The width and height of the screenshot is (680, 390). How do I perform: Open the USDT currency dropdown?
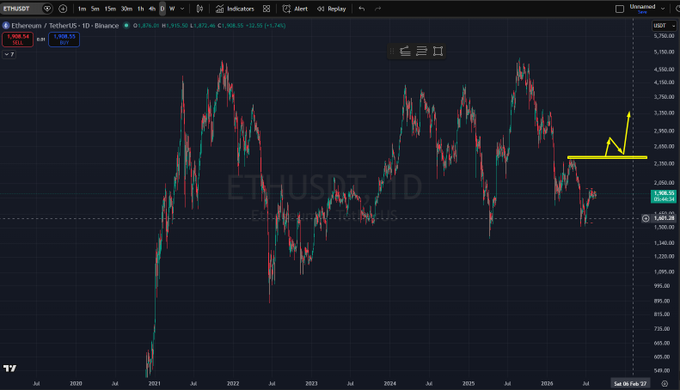664,26
